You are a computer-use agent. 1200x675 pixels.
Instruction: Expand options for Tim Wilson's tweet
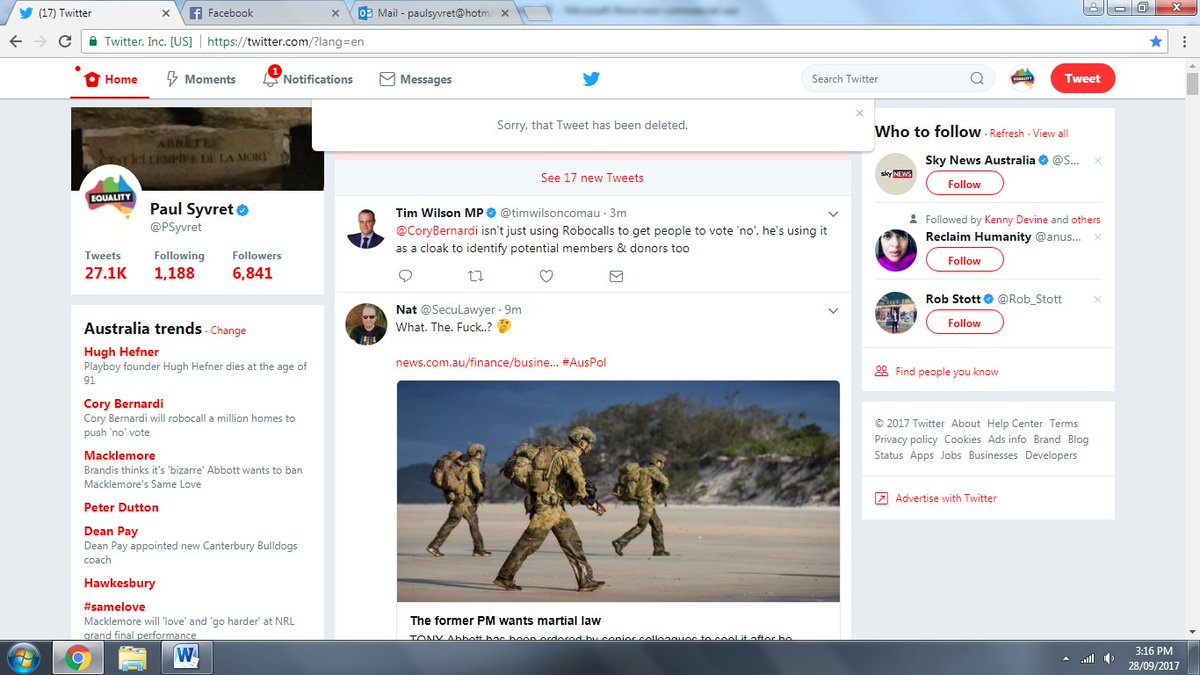(x=833, y=213)
